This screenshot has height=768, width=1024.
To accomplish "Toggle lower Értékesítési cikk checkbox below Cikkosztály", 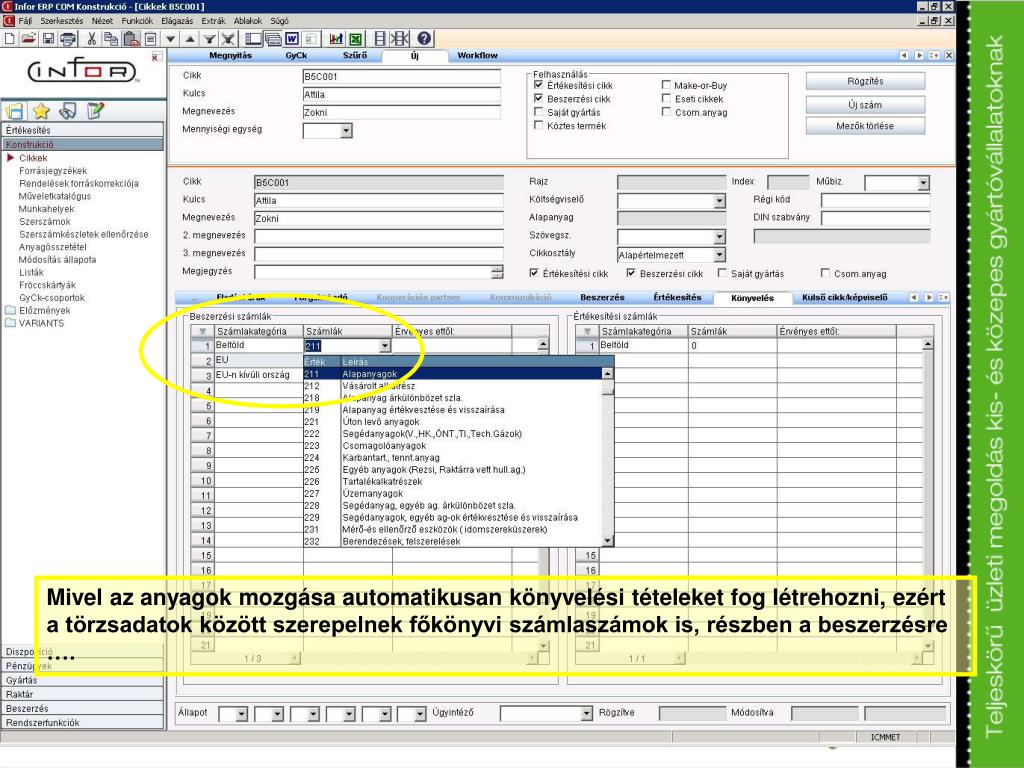I will point(534,273).
